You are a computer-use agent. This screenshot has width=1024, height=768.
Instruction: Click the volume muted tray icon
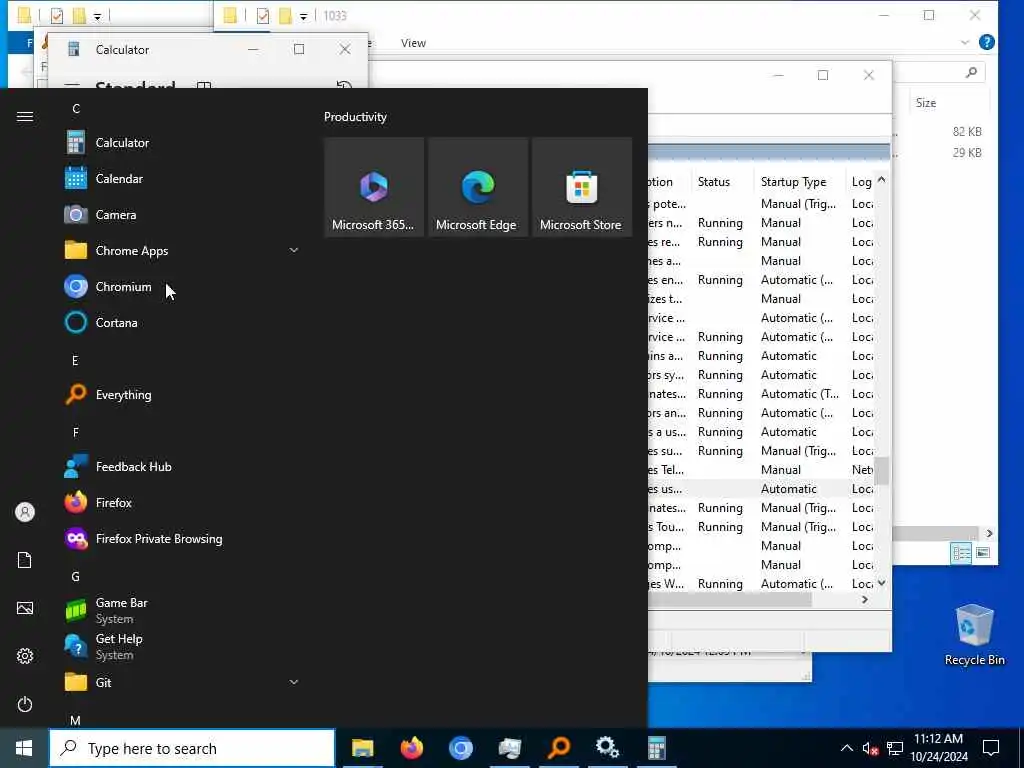(870, 749)
